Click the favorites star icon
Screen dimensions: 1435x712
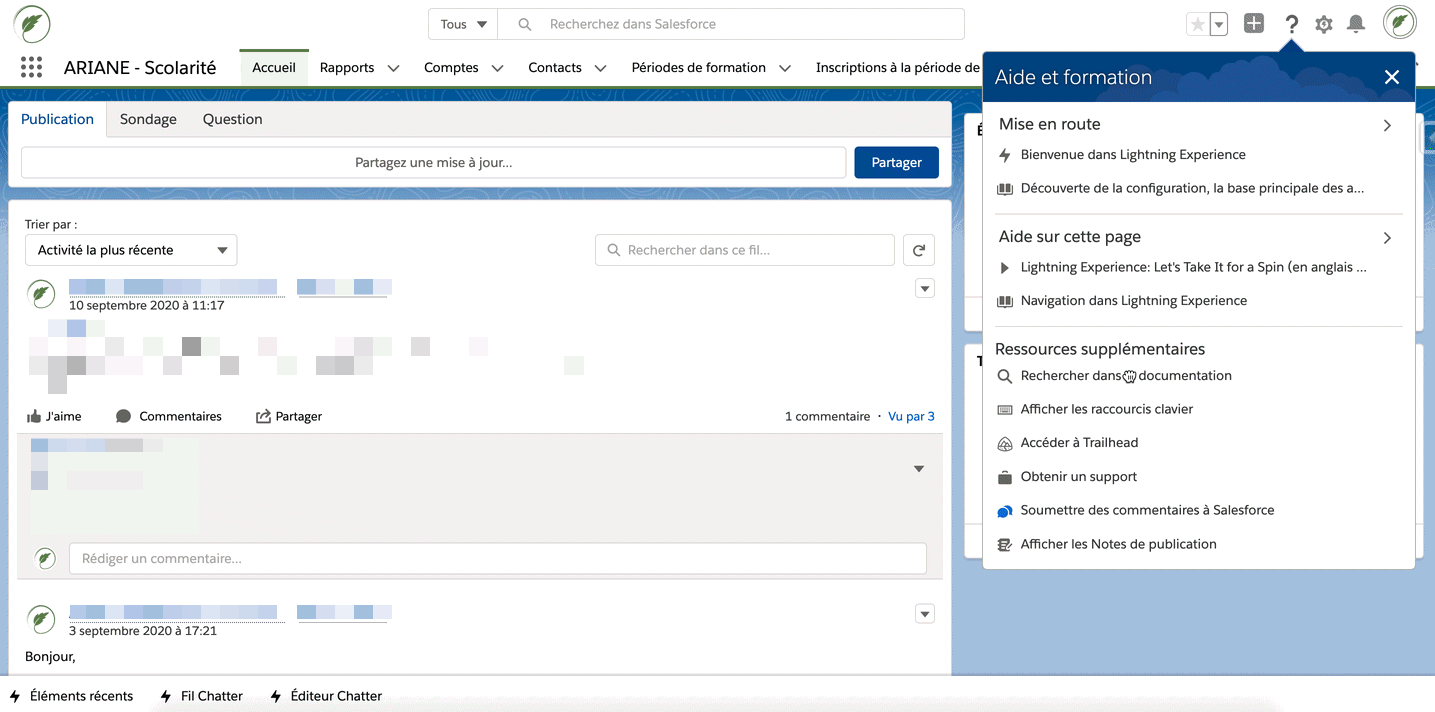coord(1197,24)
